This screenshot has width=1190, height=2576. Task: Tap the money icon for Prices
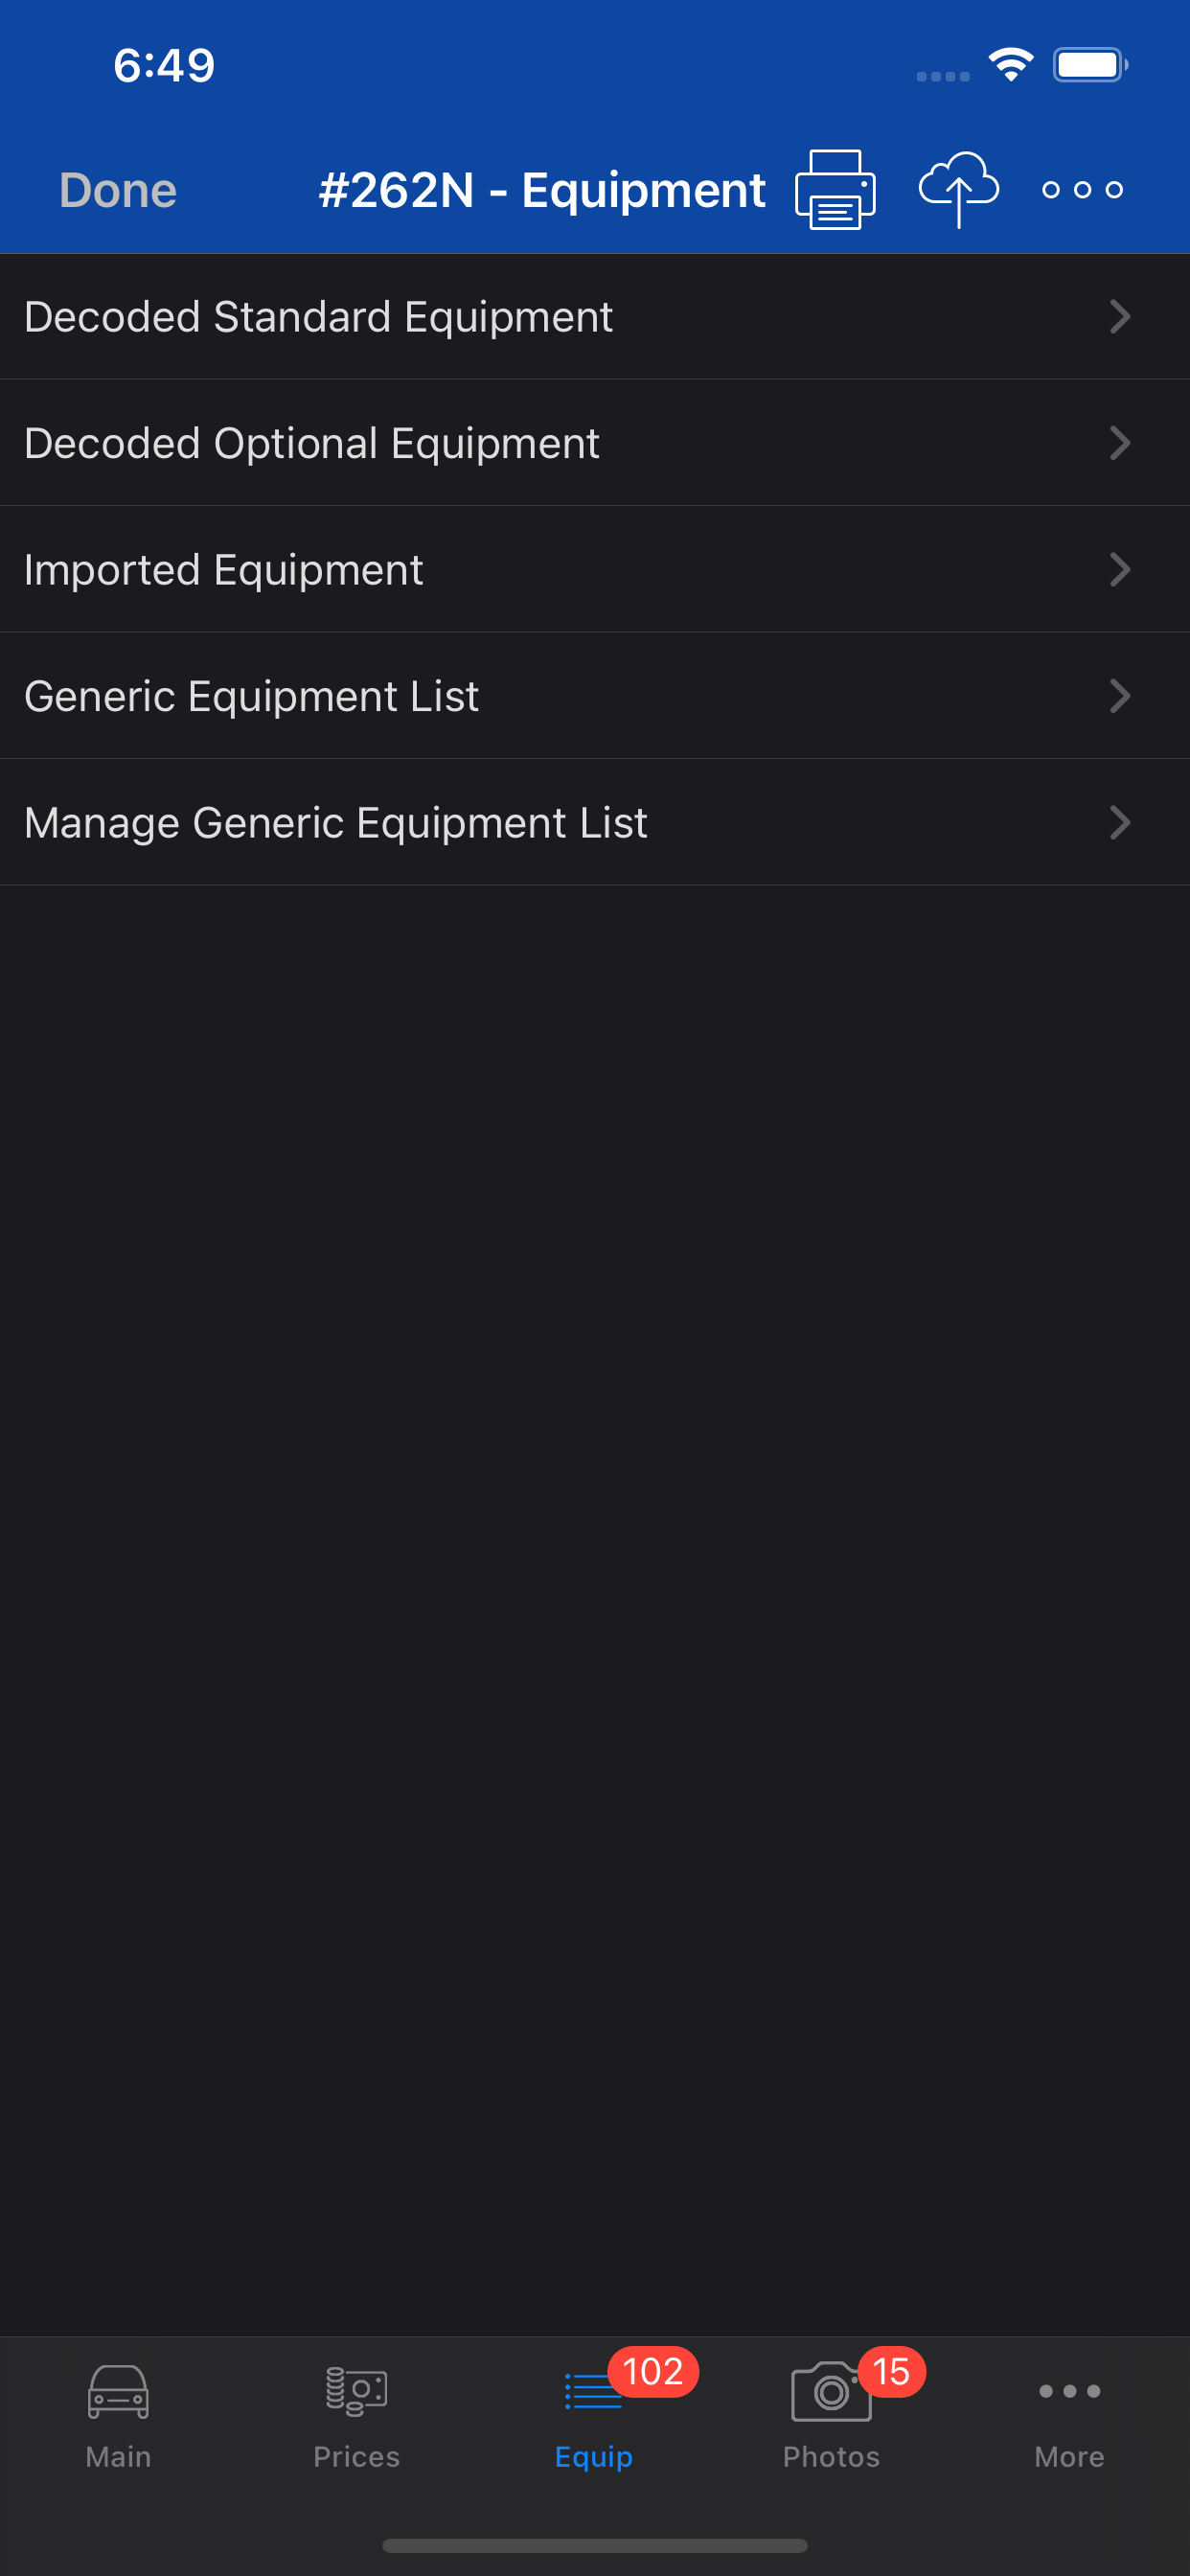click(356, 2391)
